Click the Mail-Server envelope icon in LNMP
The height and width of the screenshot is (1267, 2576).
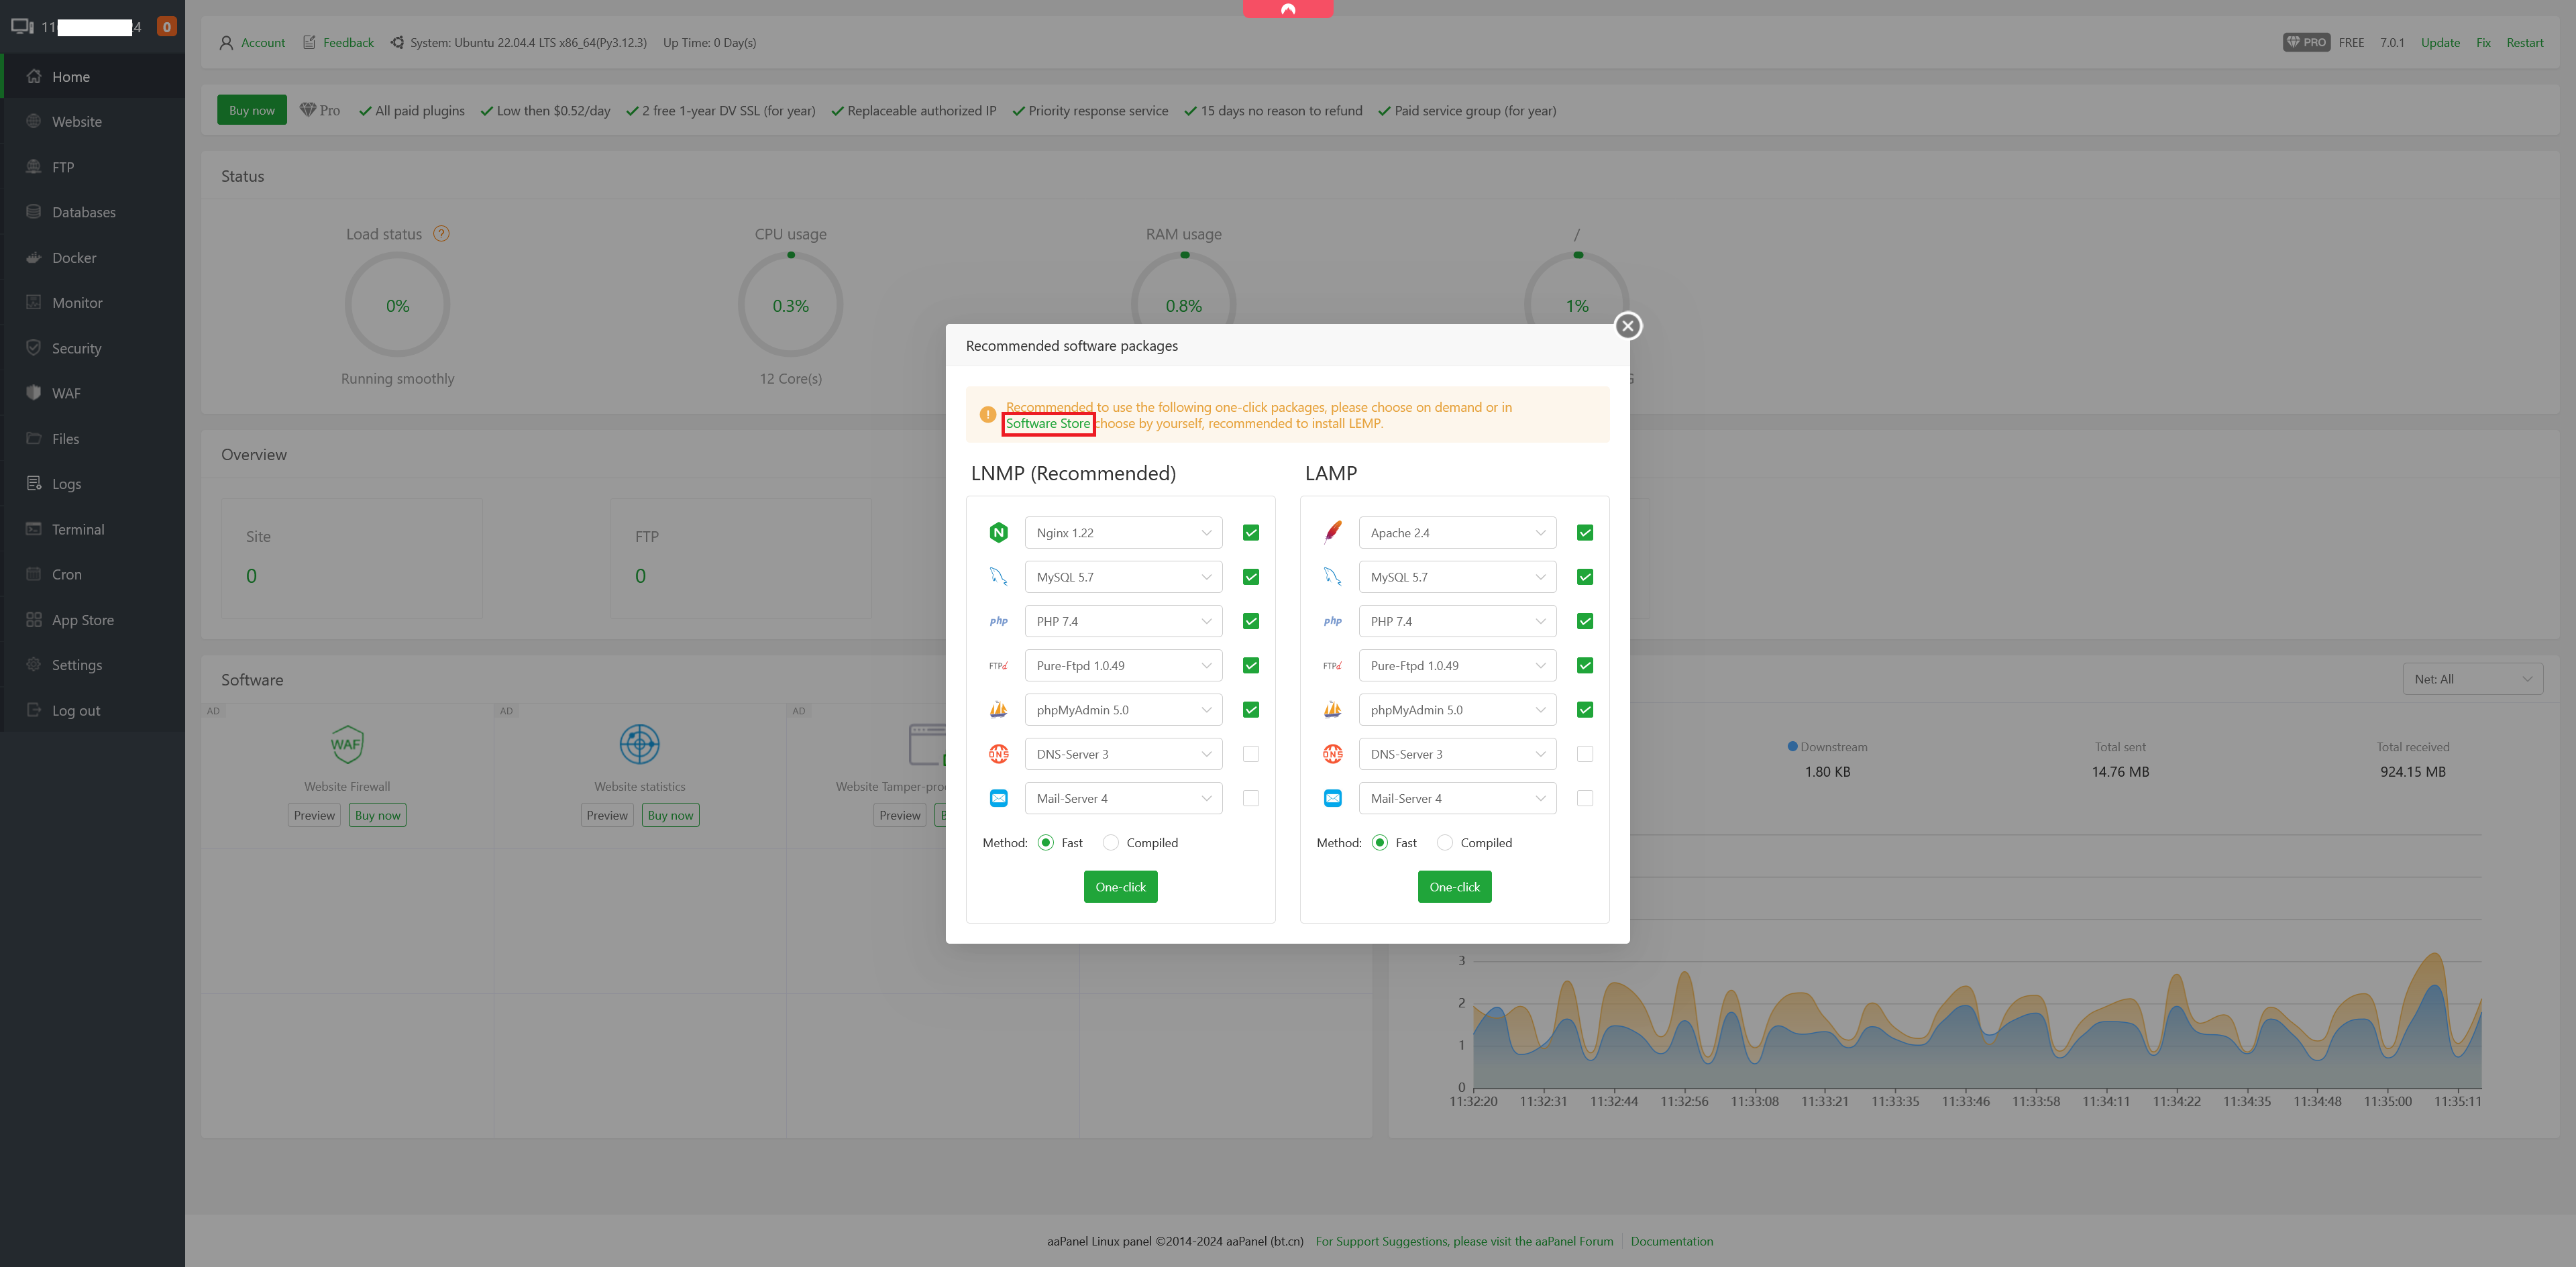coord(998,798)
